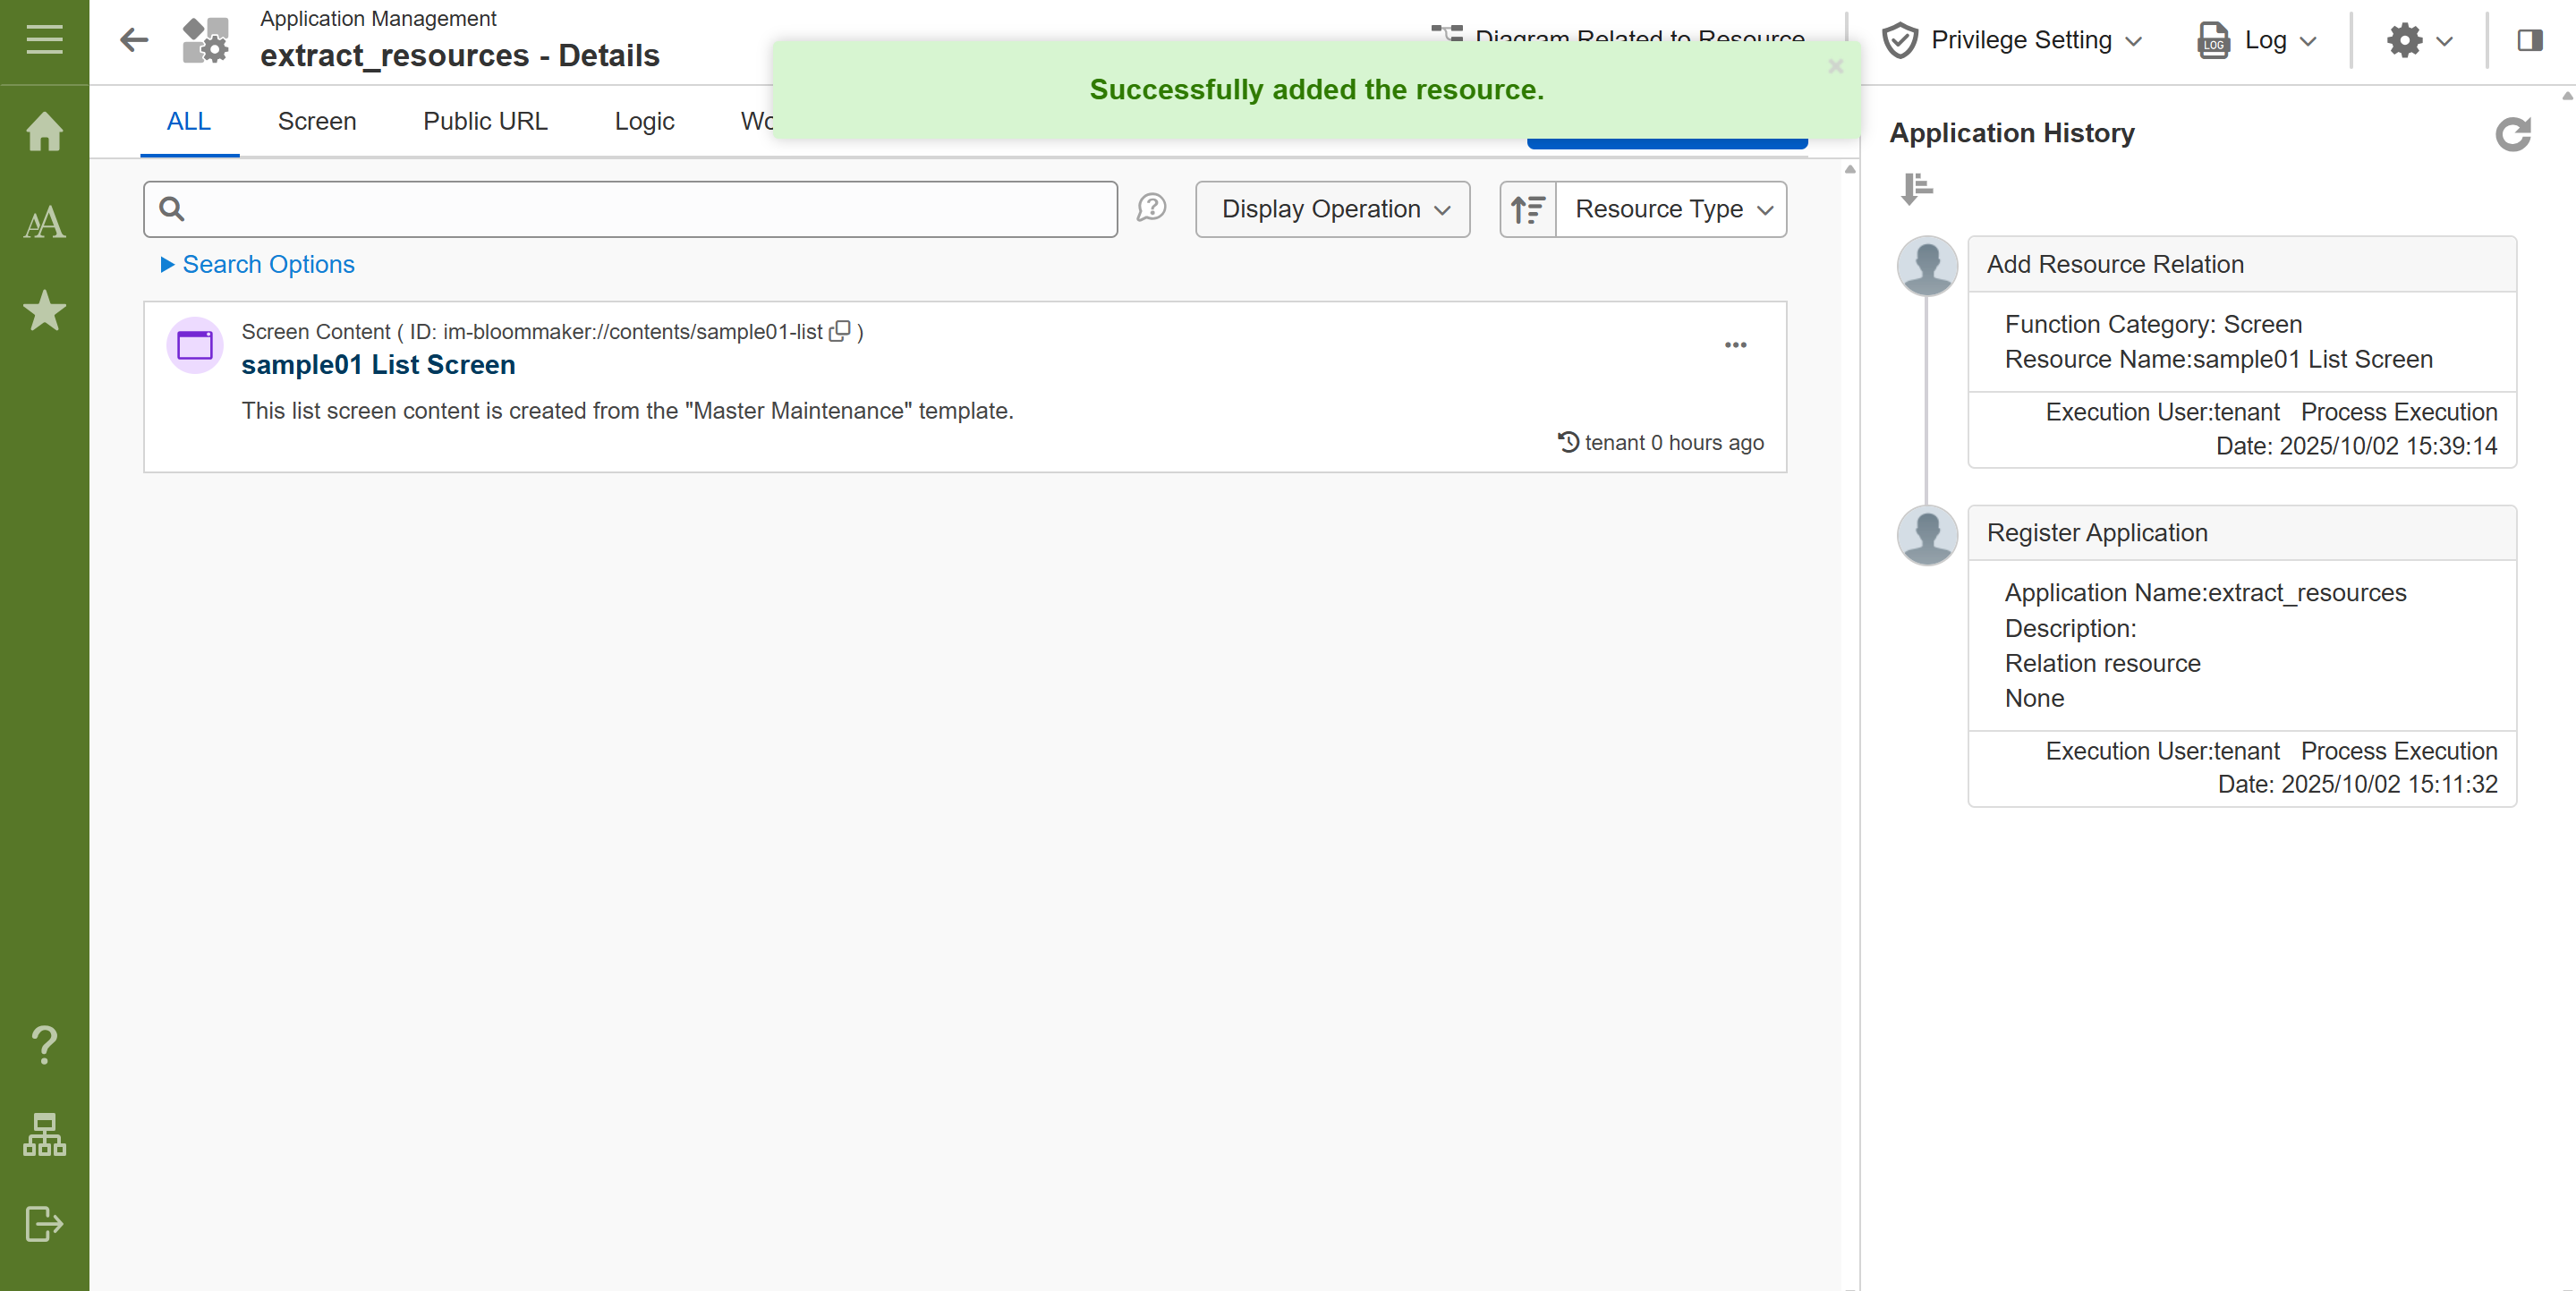Copy the sample01-list content ID

[x=840, y=331]
